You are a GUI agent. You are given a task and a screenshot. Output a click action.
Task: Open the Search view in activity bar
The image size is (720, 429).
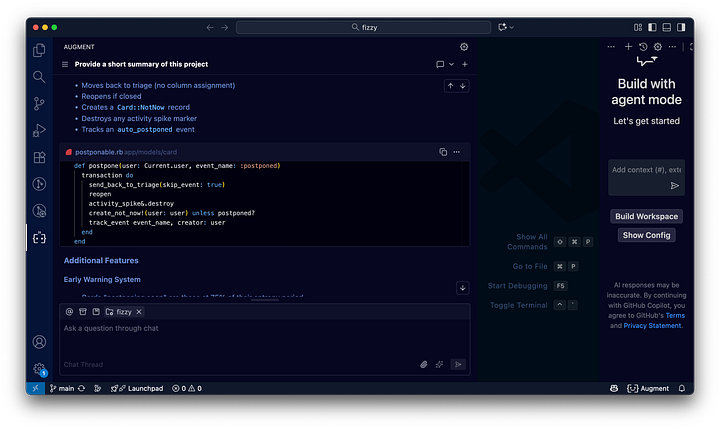click(39, 77)
